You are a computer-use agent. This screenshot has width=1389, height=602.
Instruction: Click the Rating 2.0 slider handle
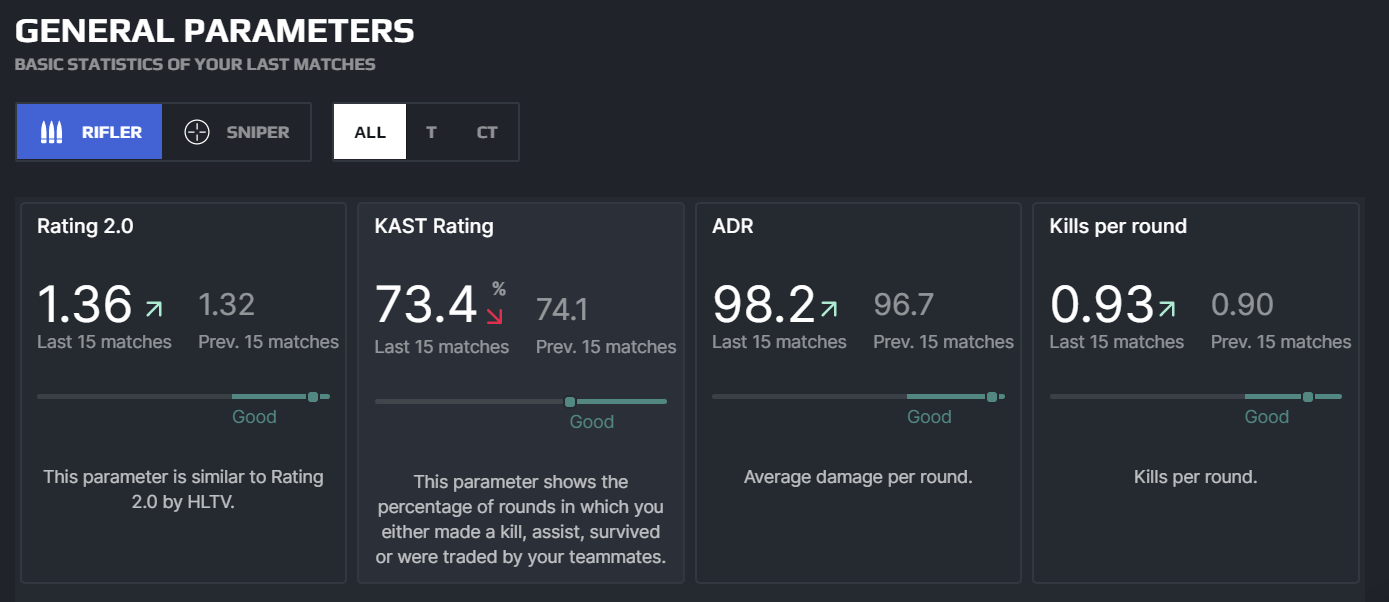pos(313,397)
